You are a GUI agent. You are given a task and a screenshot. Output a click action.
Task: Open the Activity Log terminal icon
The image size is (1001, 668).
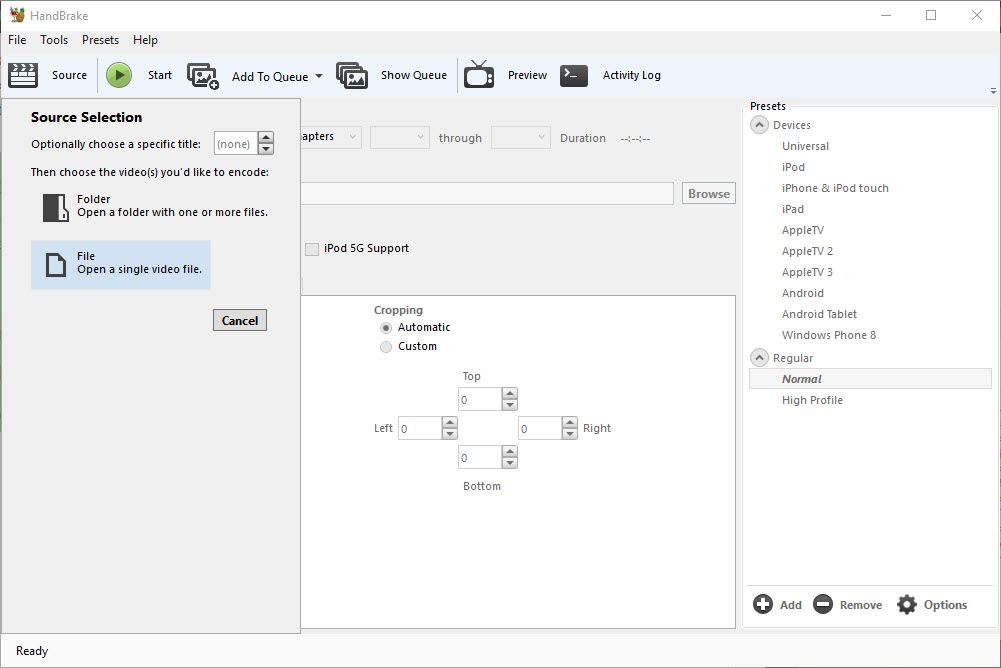click(x=574, y=75)
